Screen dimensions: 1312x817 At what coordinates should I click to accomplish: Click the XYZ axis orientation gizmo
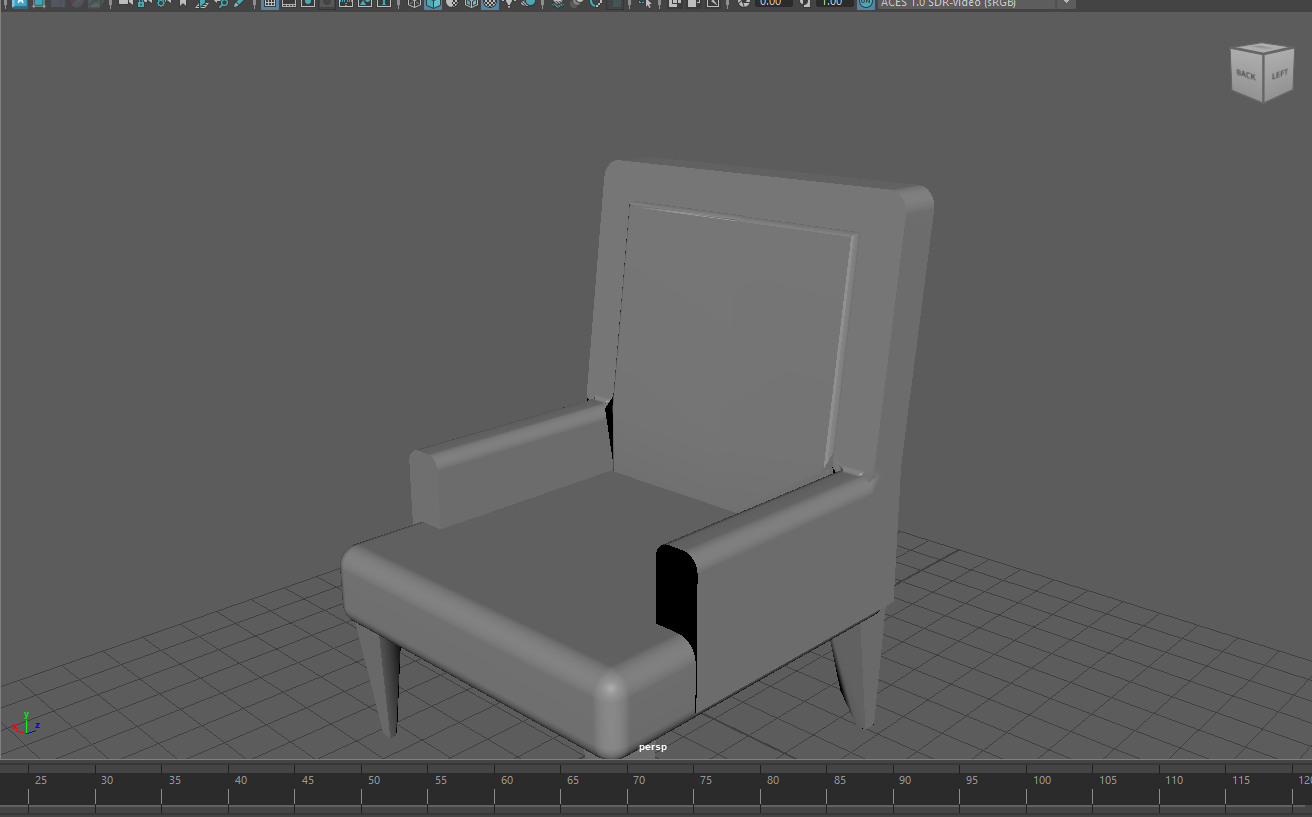26,725
